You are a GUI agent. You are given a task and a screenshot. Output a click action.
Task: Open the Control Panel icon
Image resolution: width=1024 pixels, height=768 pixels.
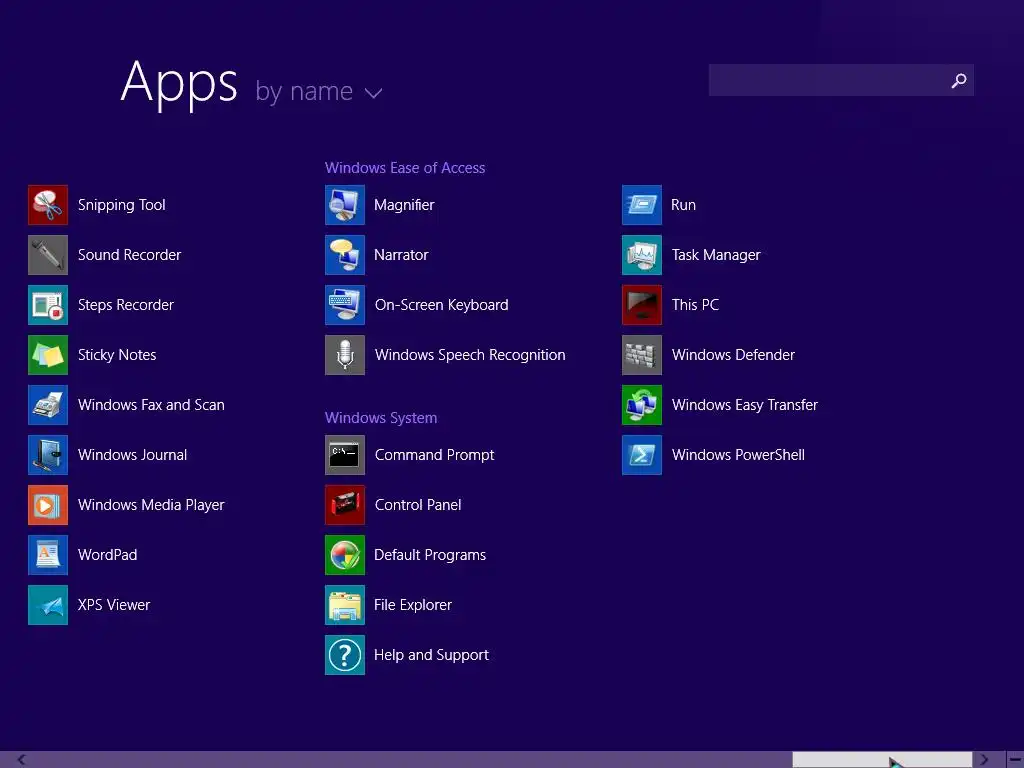pos(345,505)
